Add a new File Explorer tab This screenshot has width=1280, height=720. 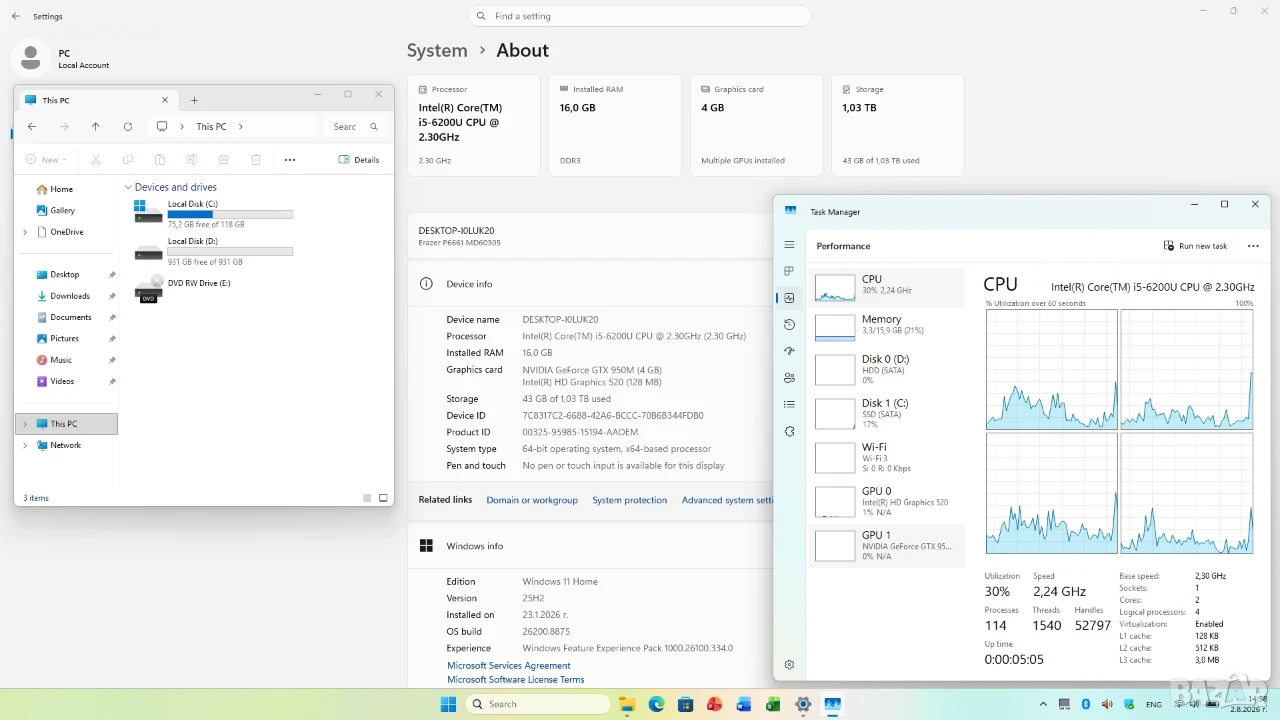194,100
